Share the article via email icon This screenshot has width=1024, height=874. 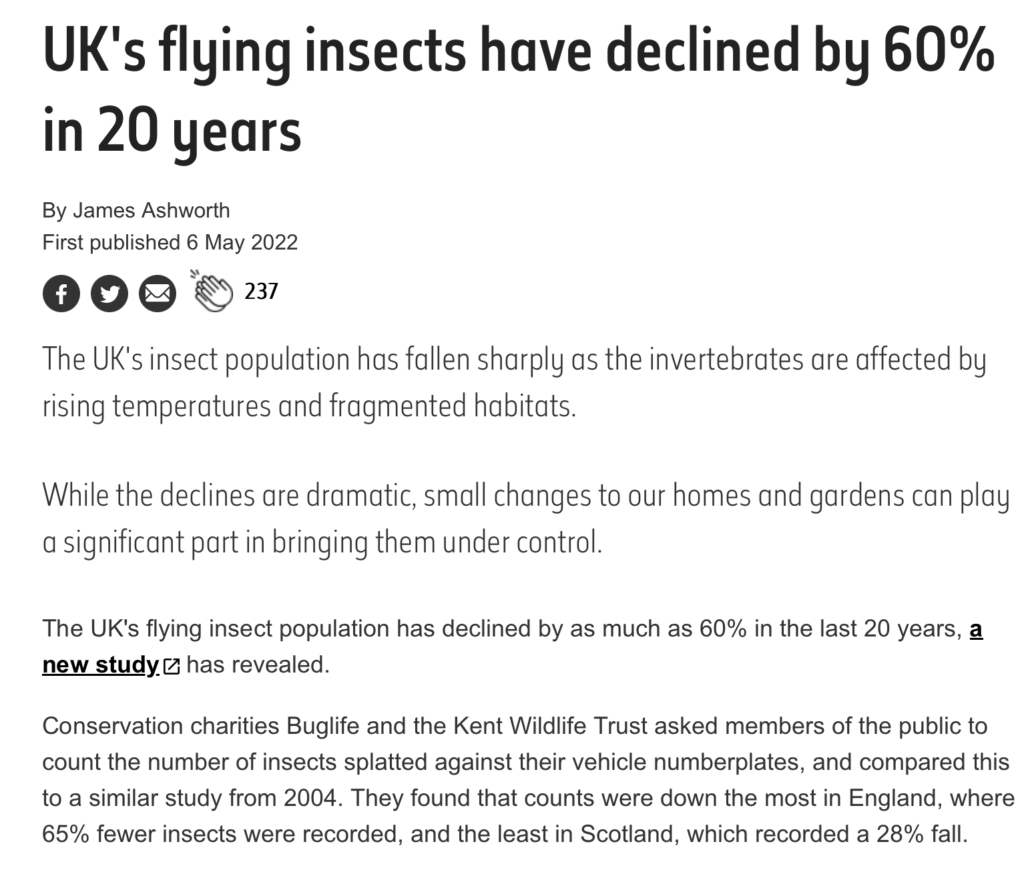[156, 294]
